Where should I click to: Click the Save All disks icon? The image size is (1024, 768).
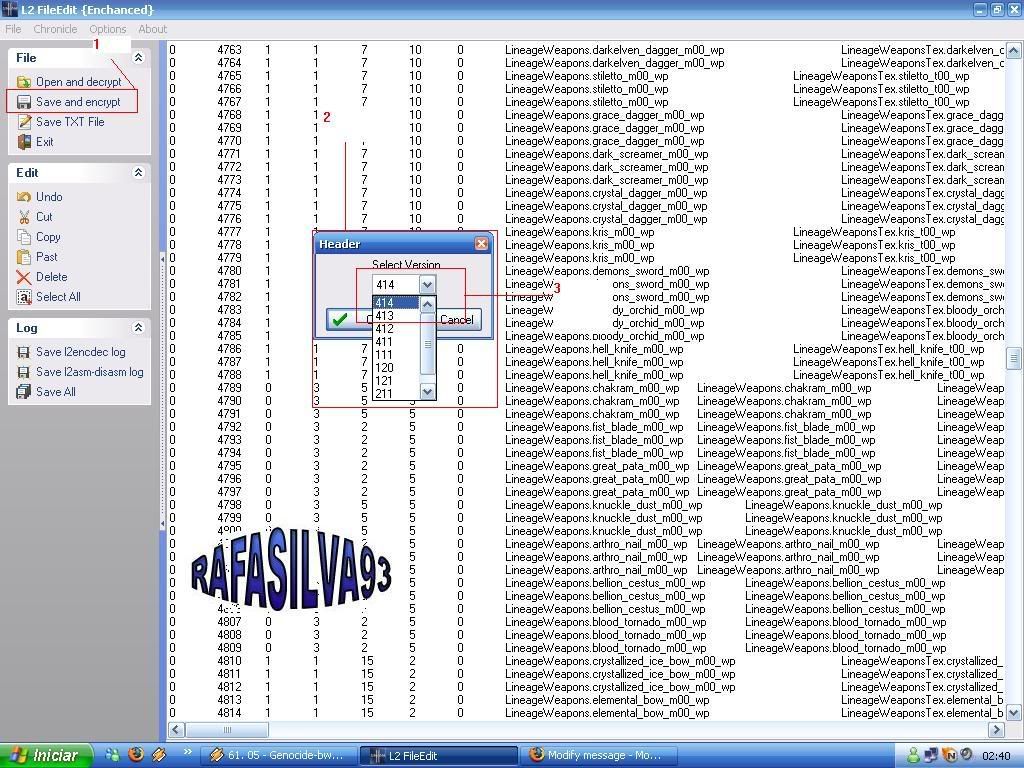click(x=24, y=392)
